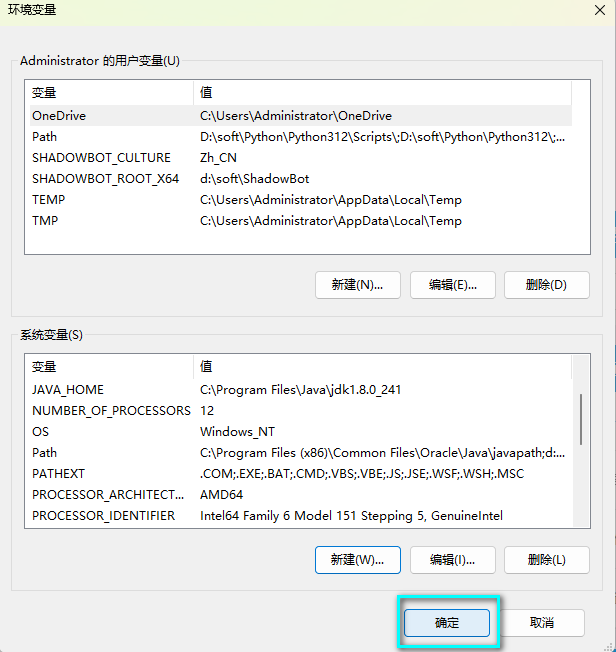Click the 值 column header in system variables

[x=383, y=366]
